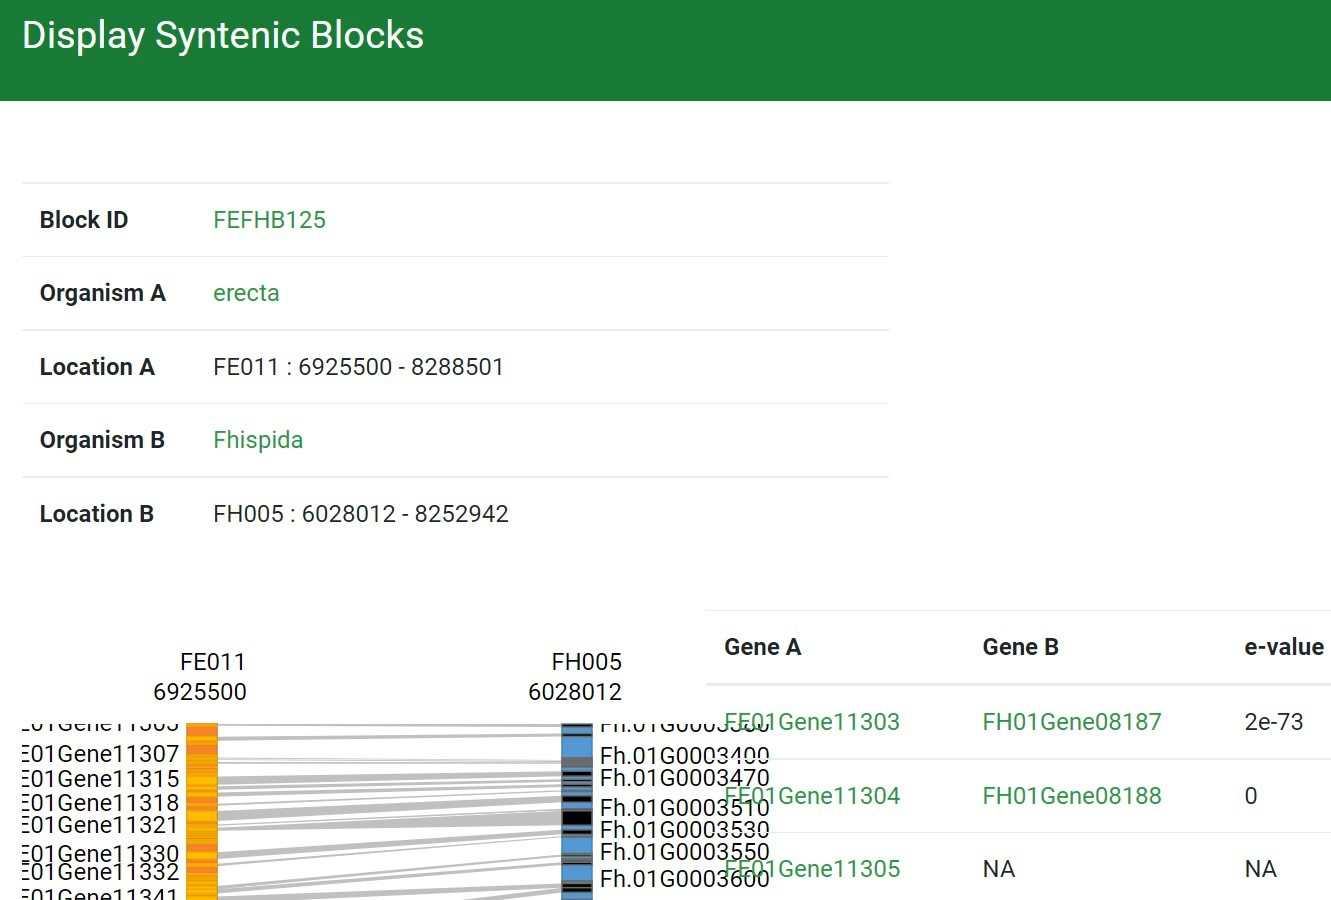Click the blue FH005 chromosome bar
This screenshot has width=1331, height=900.
click(x=577, y=810)
